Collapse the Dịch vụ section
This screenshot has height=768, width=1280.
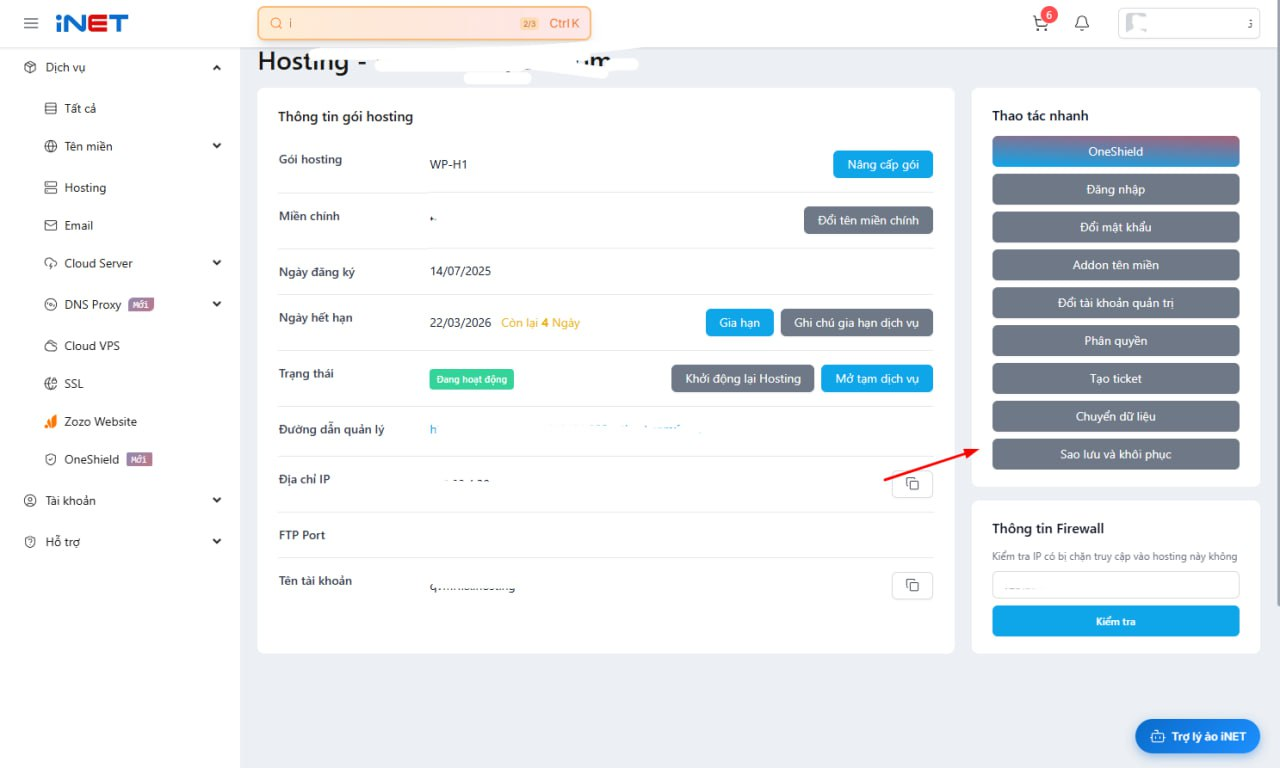(217, 68)
